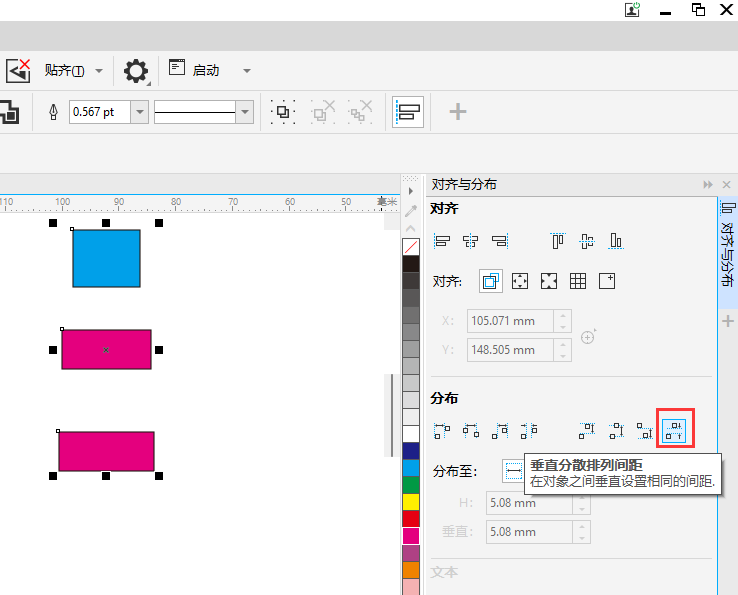Click the align center horizontally icon
Screen dimensions: 738x595
click(471, 241)
